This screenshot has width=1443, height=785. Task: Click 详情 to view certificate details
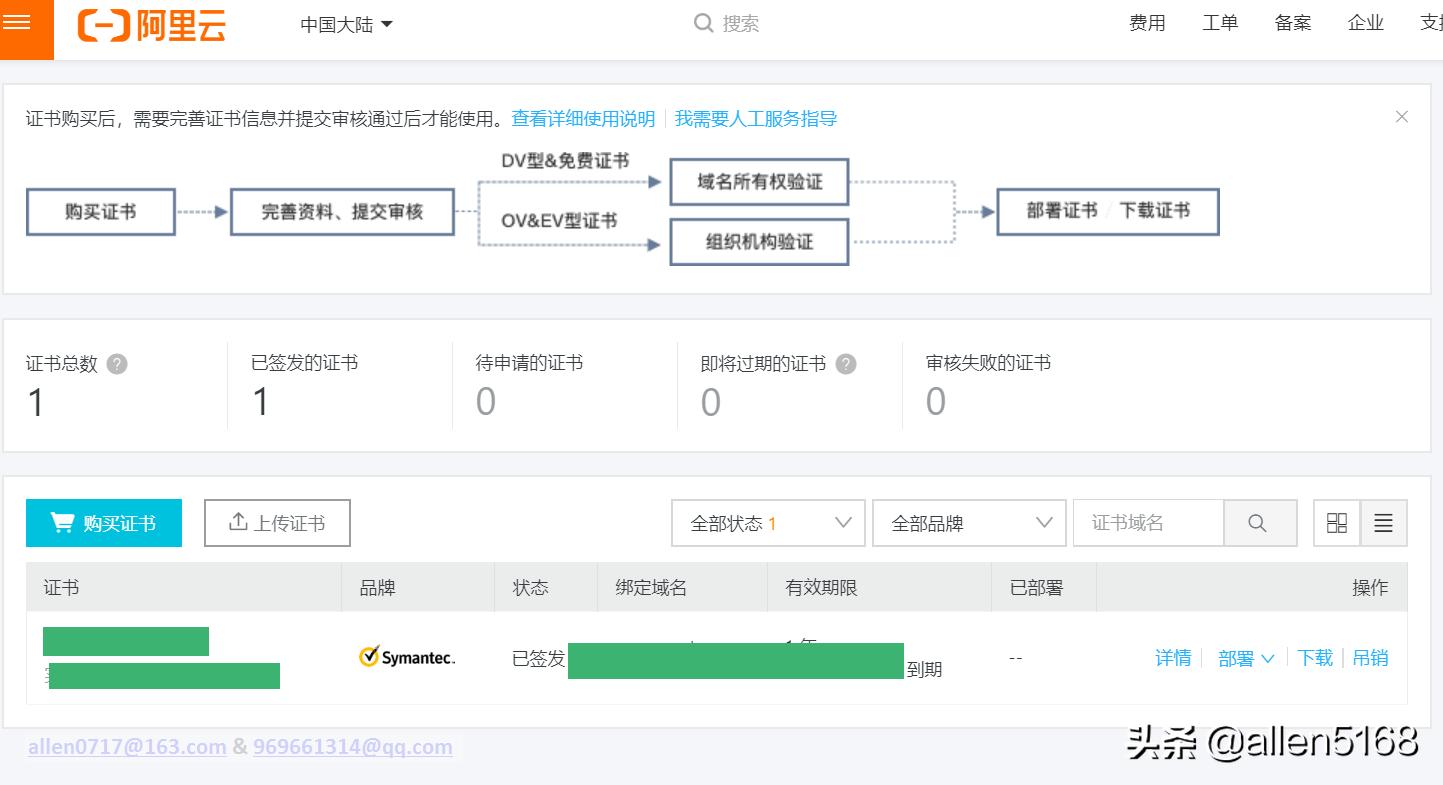click(x=1173, y=658)
